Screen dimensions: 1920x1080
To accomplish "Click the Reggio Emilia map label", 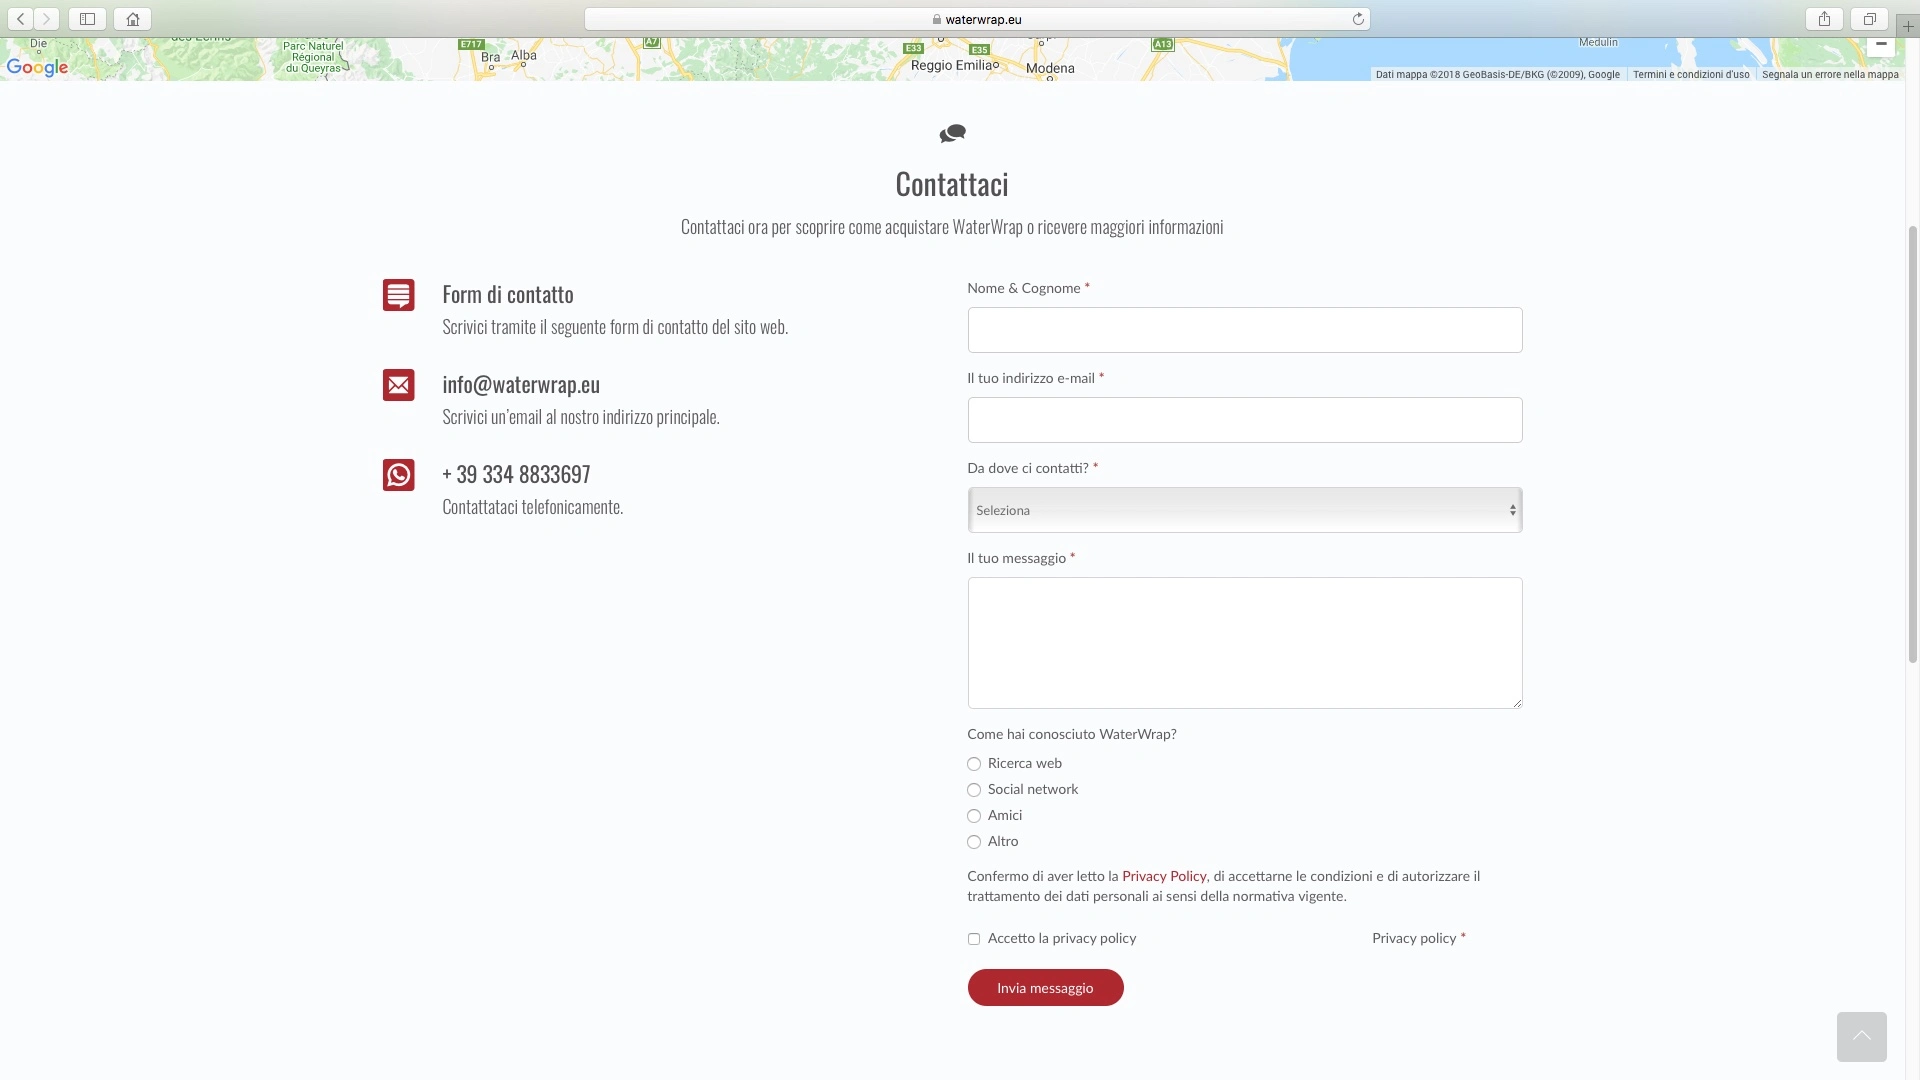I will tap(953, 65).
